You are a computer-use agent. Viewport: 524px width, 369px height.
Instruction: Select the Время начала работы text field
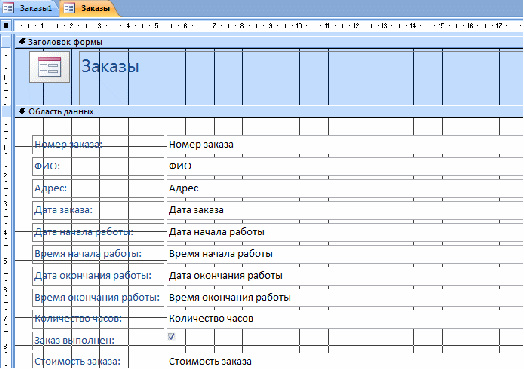click(345, 254)
